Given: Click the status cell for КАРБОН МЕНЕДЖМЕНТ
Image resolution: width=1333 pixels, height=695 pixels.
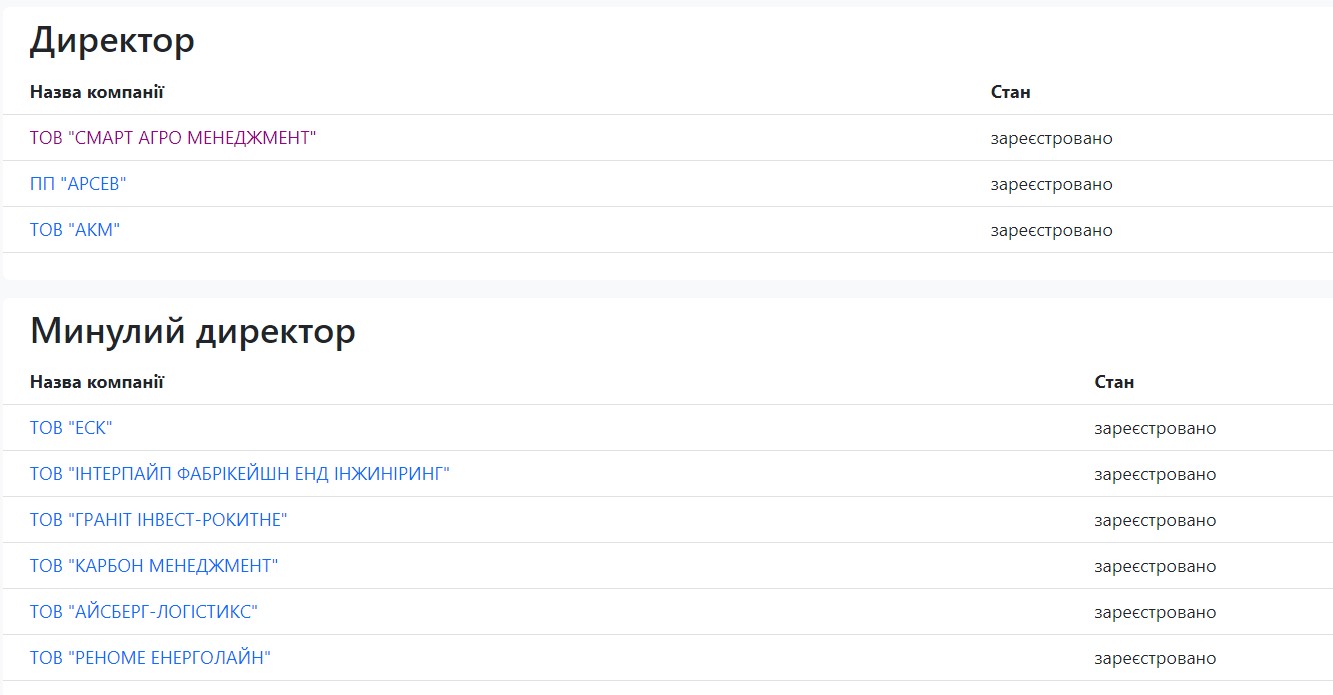Looking at the screenshot, I should [1155, 566].
